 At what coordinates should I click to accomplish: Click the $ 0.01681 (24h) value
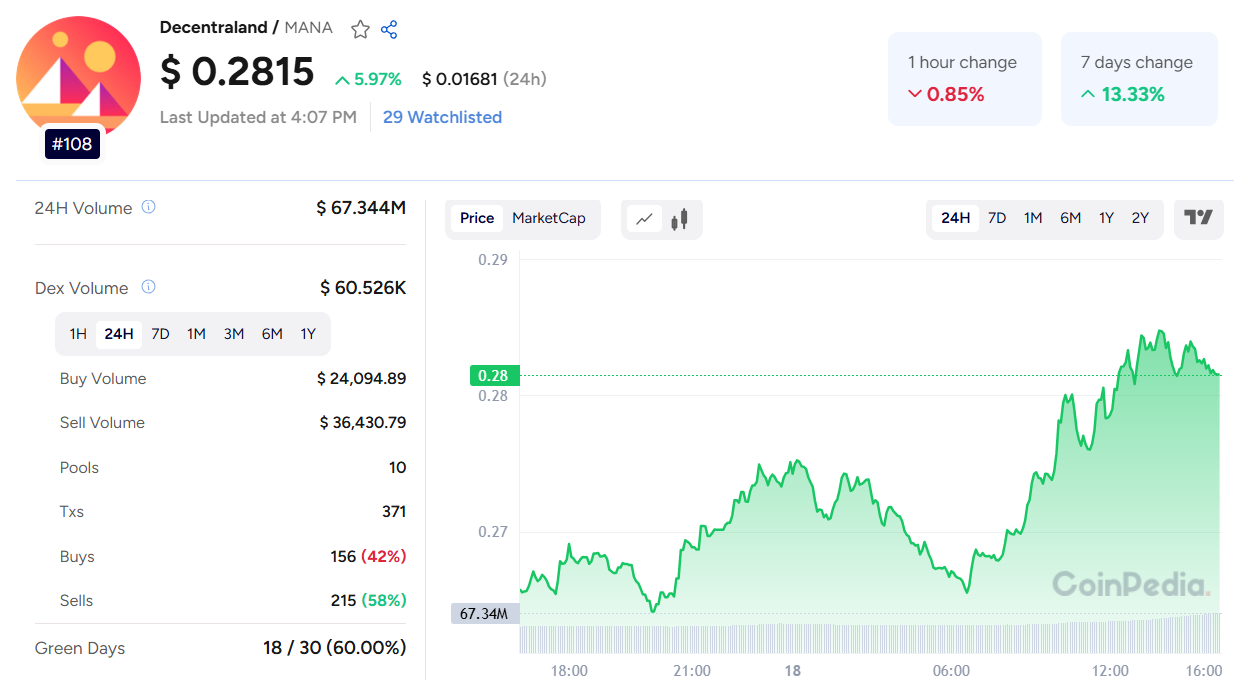[x=484, y=79]
